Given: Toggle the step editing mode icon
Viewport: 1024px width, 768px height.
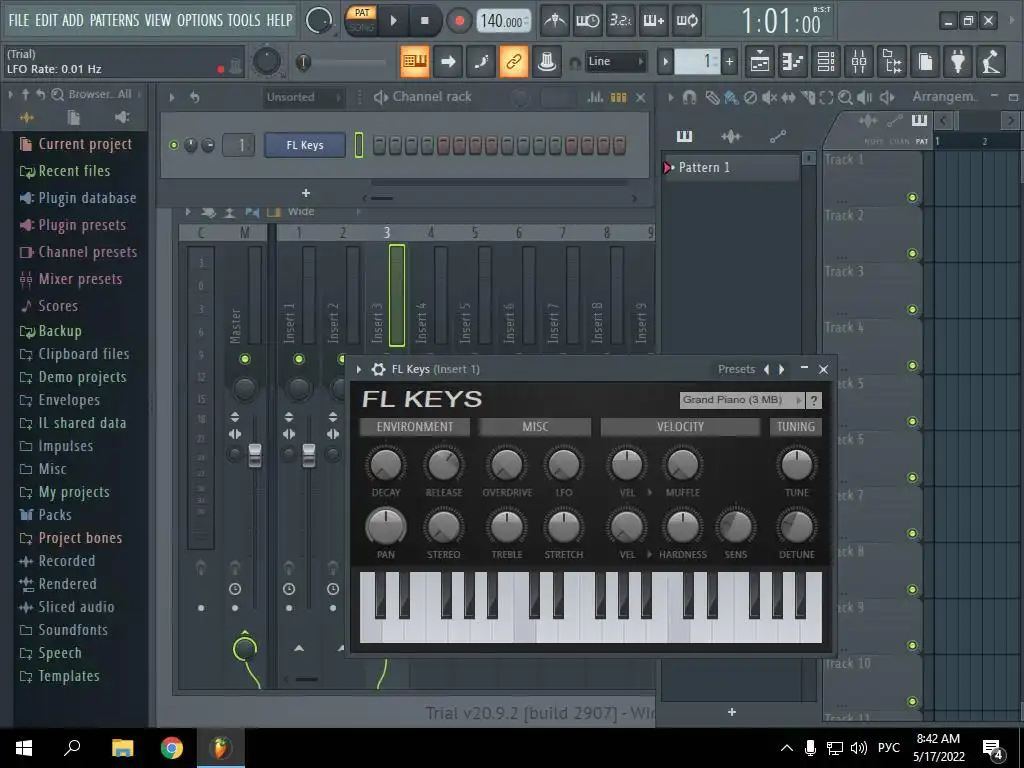Looking at the screenshot, I should 481,62.
